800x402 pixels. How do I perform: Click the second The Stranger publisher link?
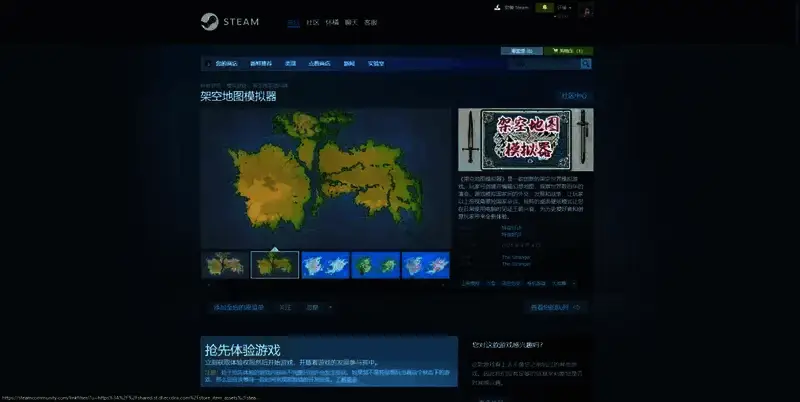tap(516, 264)
